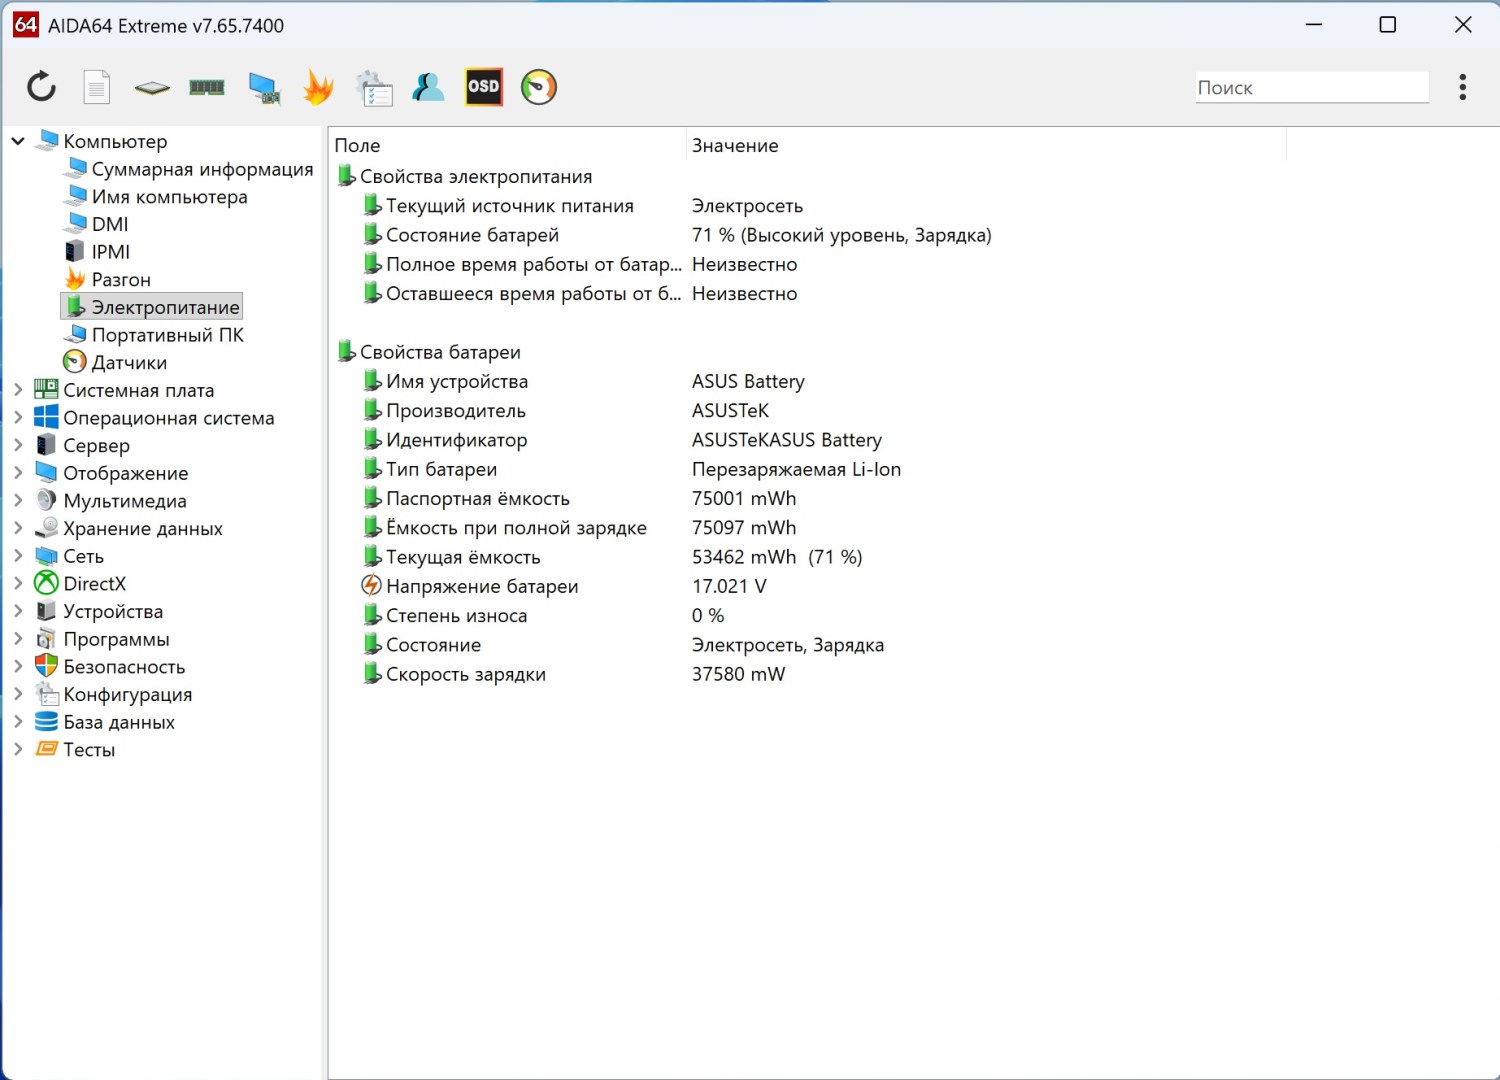The height and width of the screenshot is (1080, 1500).
Task: Open the monitor diagnostics toolbar icon
Action: pyautogui.click(x=264, y=87)
